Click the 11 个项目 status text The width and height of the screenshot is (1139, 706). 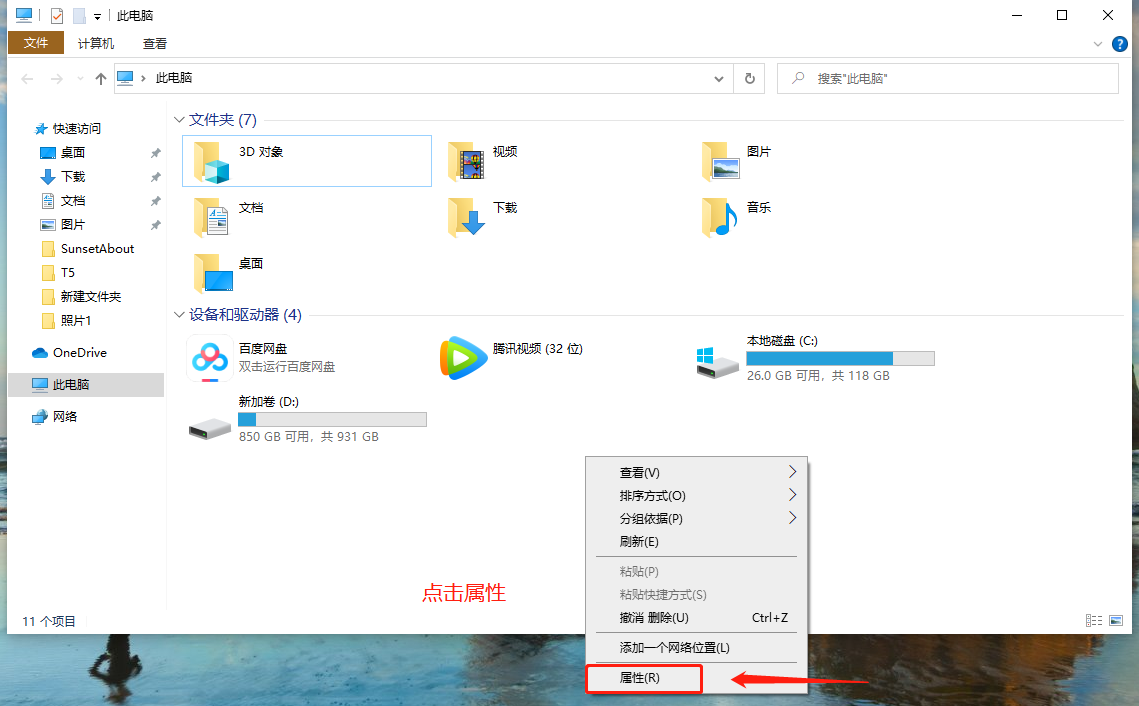tap(49, 621)
